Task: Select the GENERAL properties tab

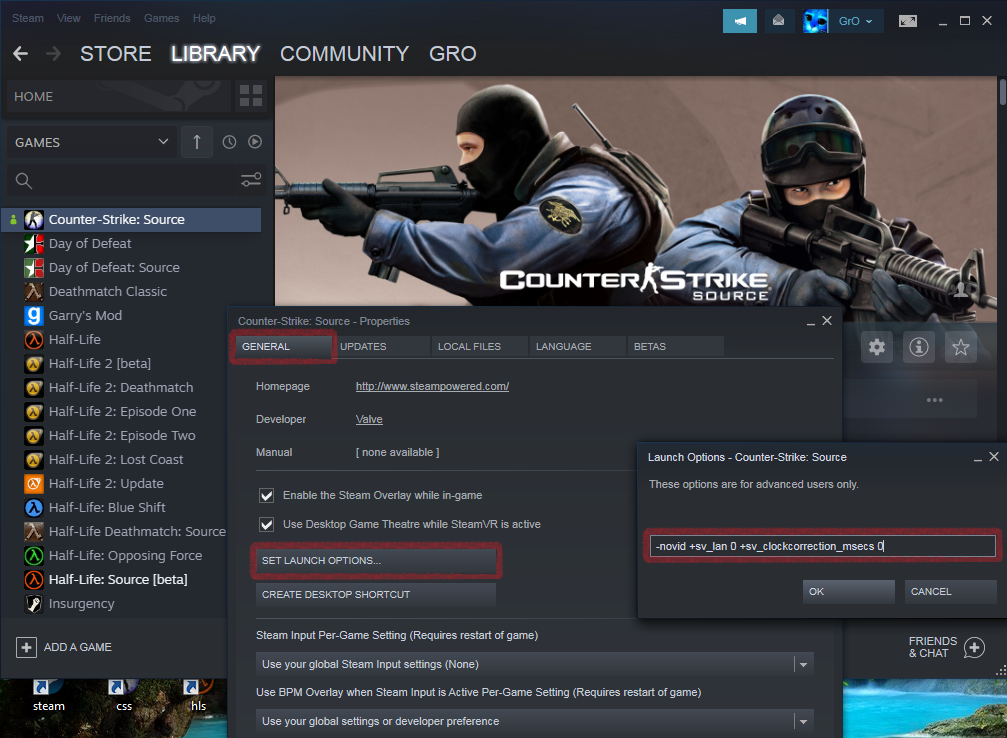Action: pos(283,346)
